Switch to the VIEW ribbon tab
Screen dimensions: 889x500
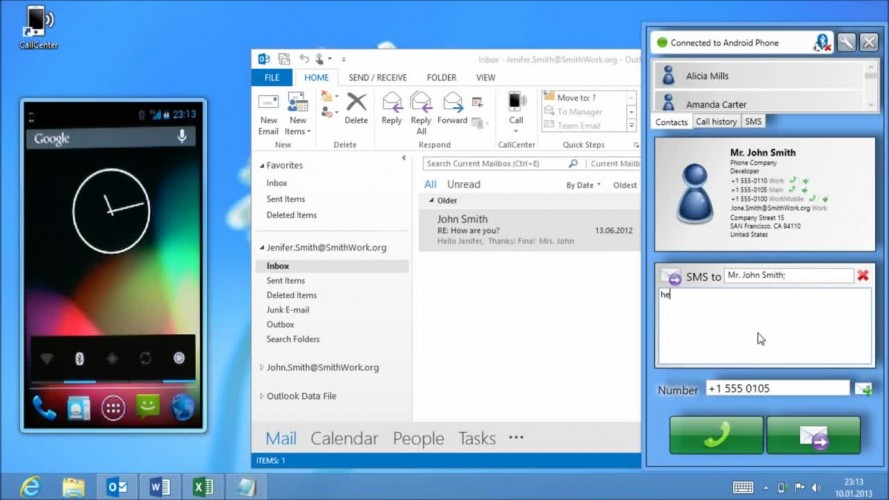click(485, 77)
